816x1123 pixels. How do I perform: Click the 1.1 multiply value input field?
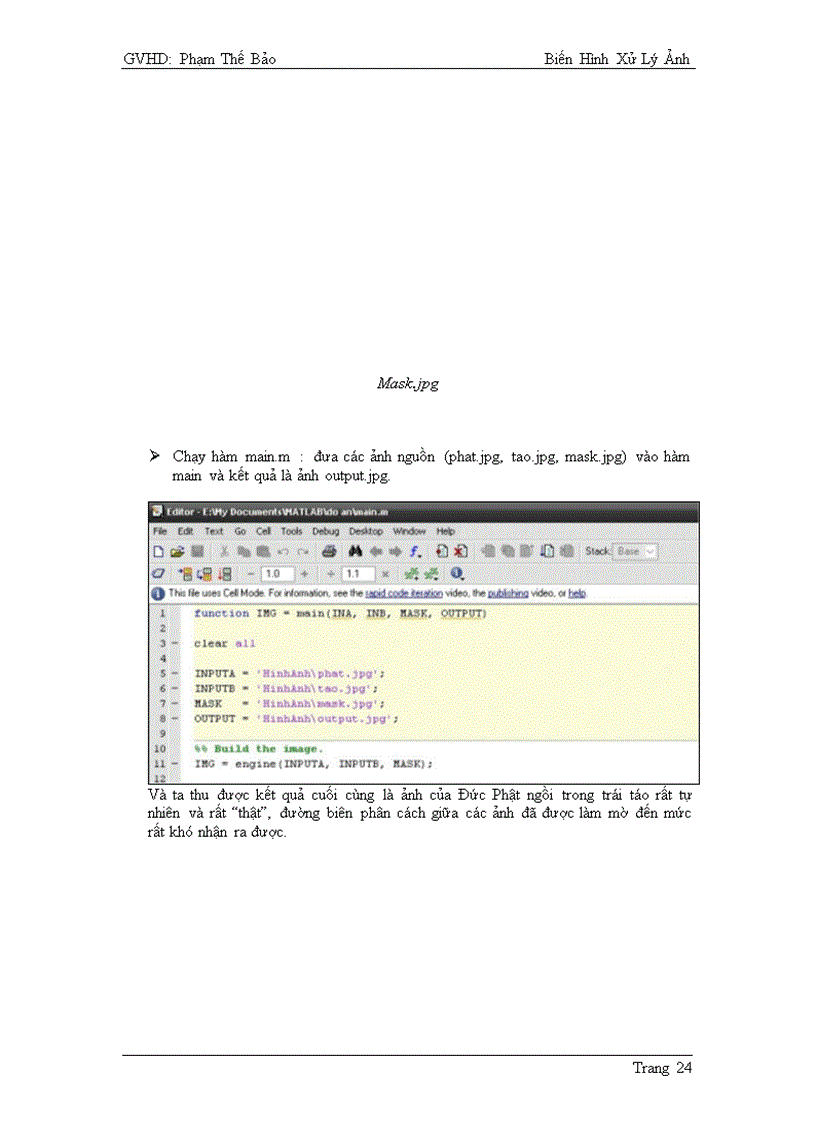pos(357,574)
